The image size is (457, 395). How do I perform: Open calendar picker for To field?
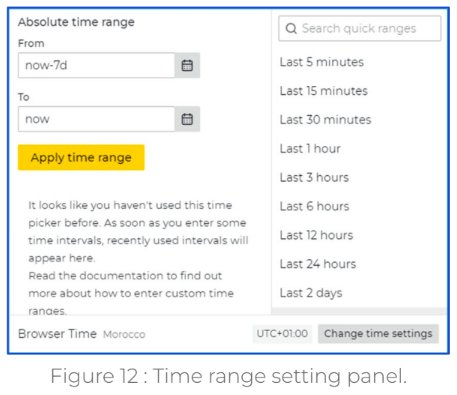tap(187, 119)
